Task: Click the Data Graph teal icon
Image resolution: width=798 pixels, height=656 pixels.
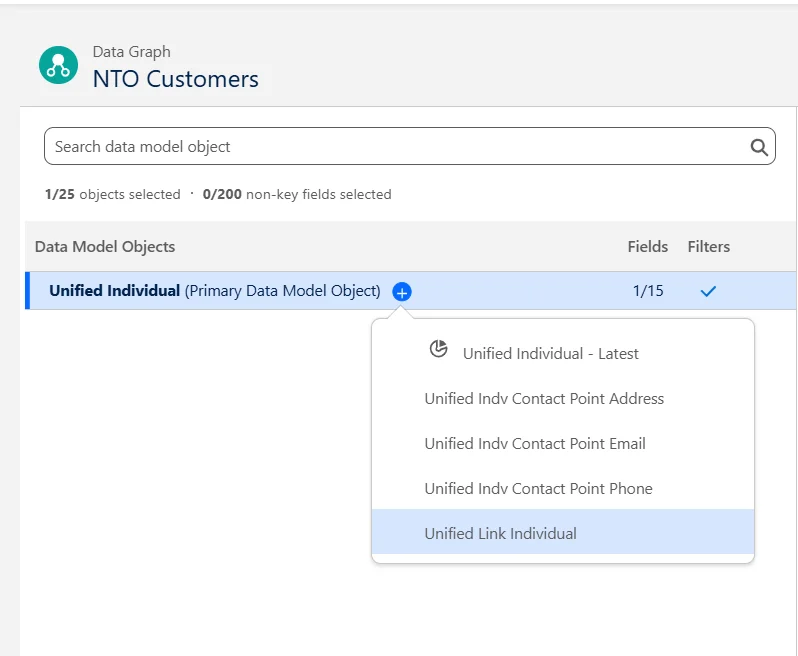Action: point(59,65)
